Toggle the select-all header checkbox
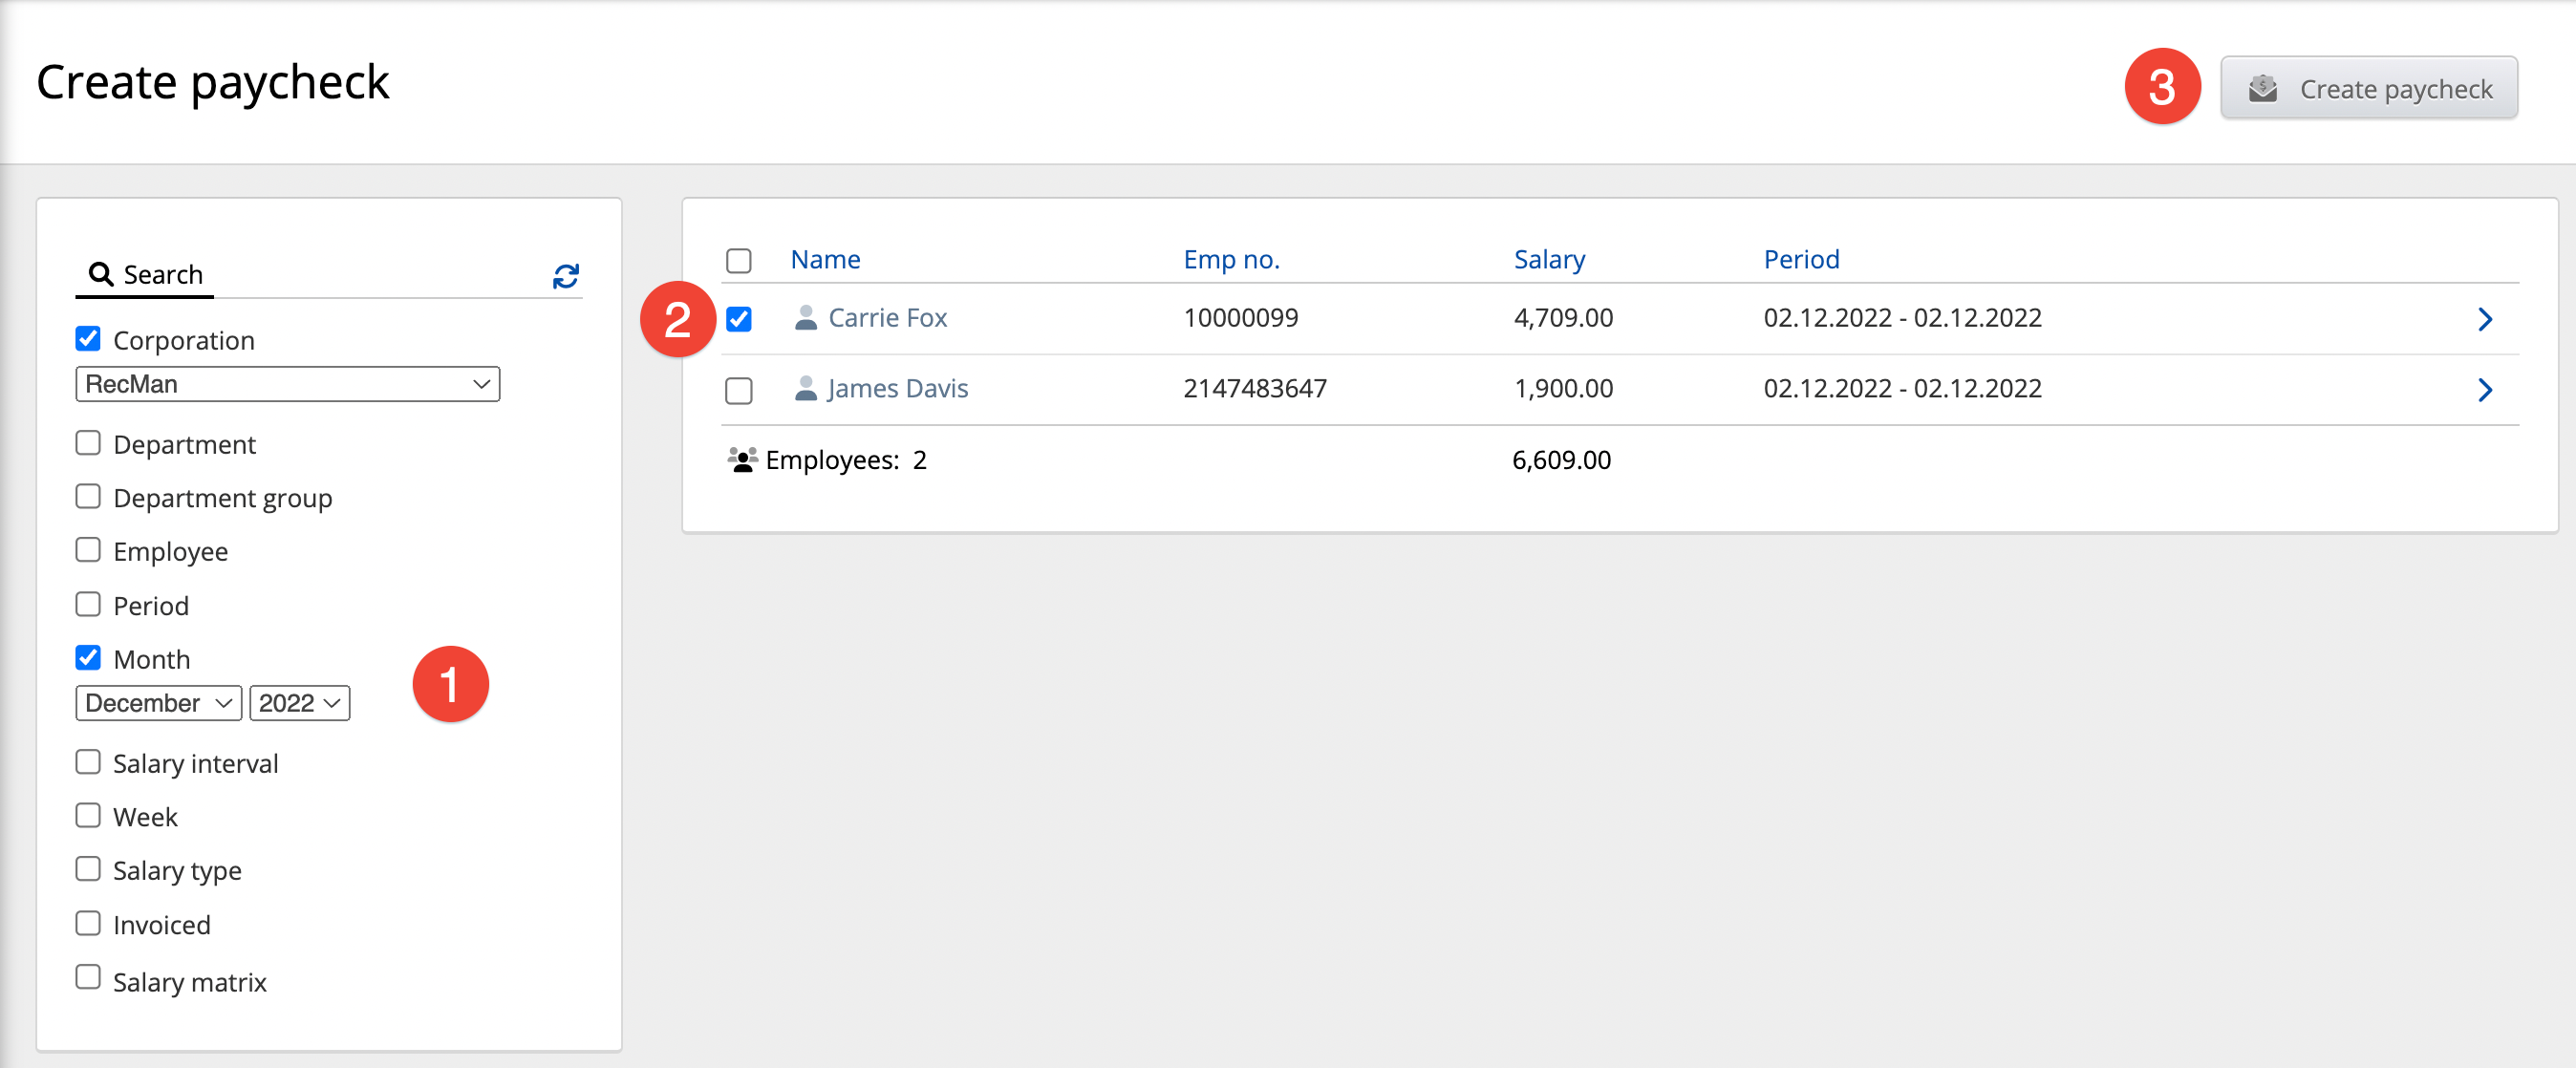The width and height of the screenshot is (2576, 1068). (x=739, y=261)
